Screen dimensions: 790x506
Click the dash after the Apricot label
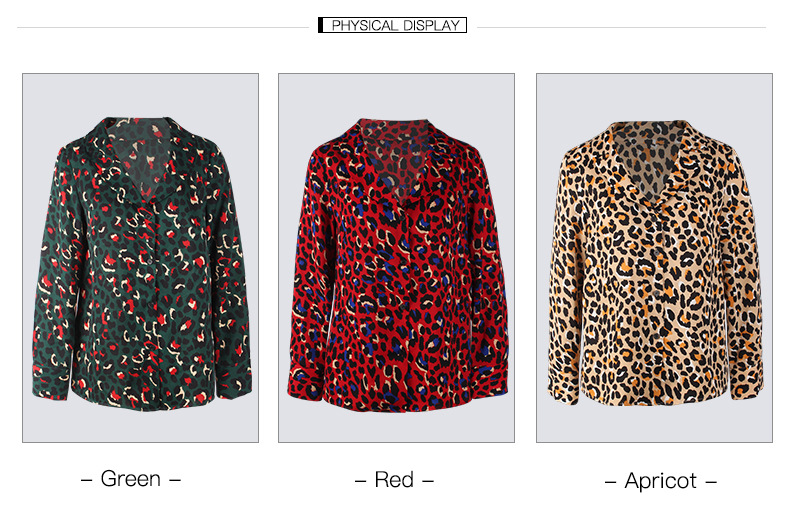click(x=711, y=482)
